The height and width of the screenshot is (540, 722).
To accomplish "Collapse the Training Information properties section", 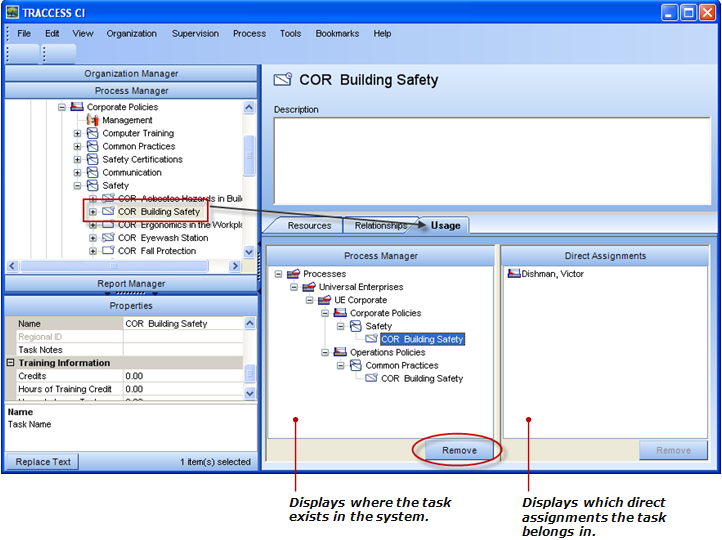I will (x=11, y=363).
